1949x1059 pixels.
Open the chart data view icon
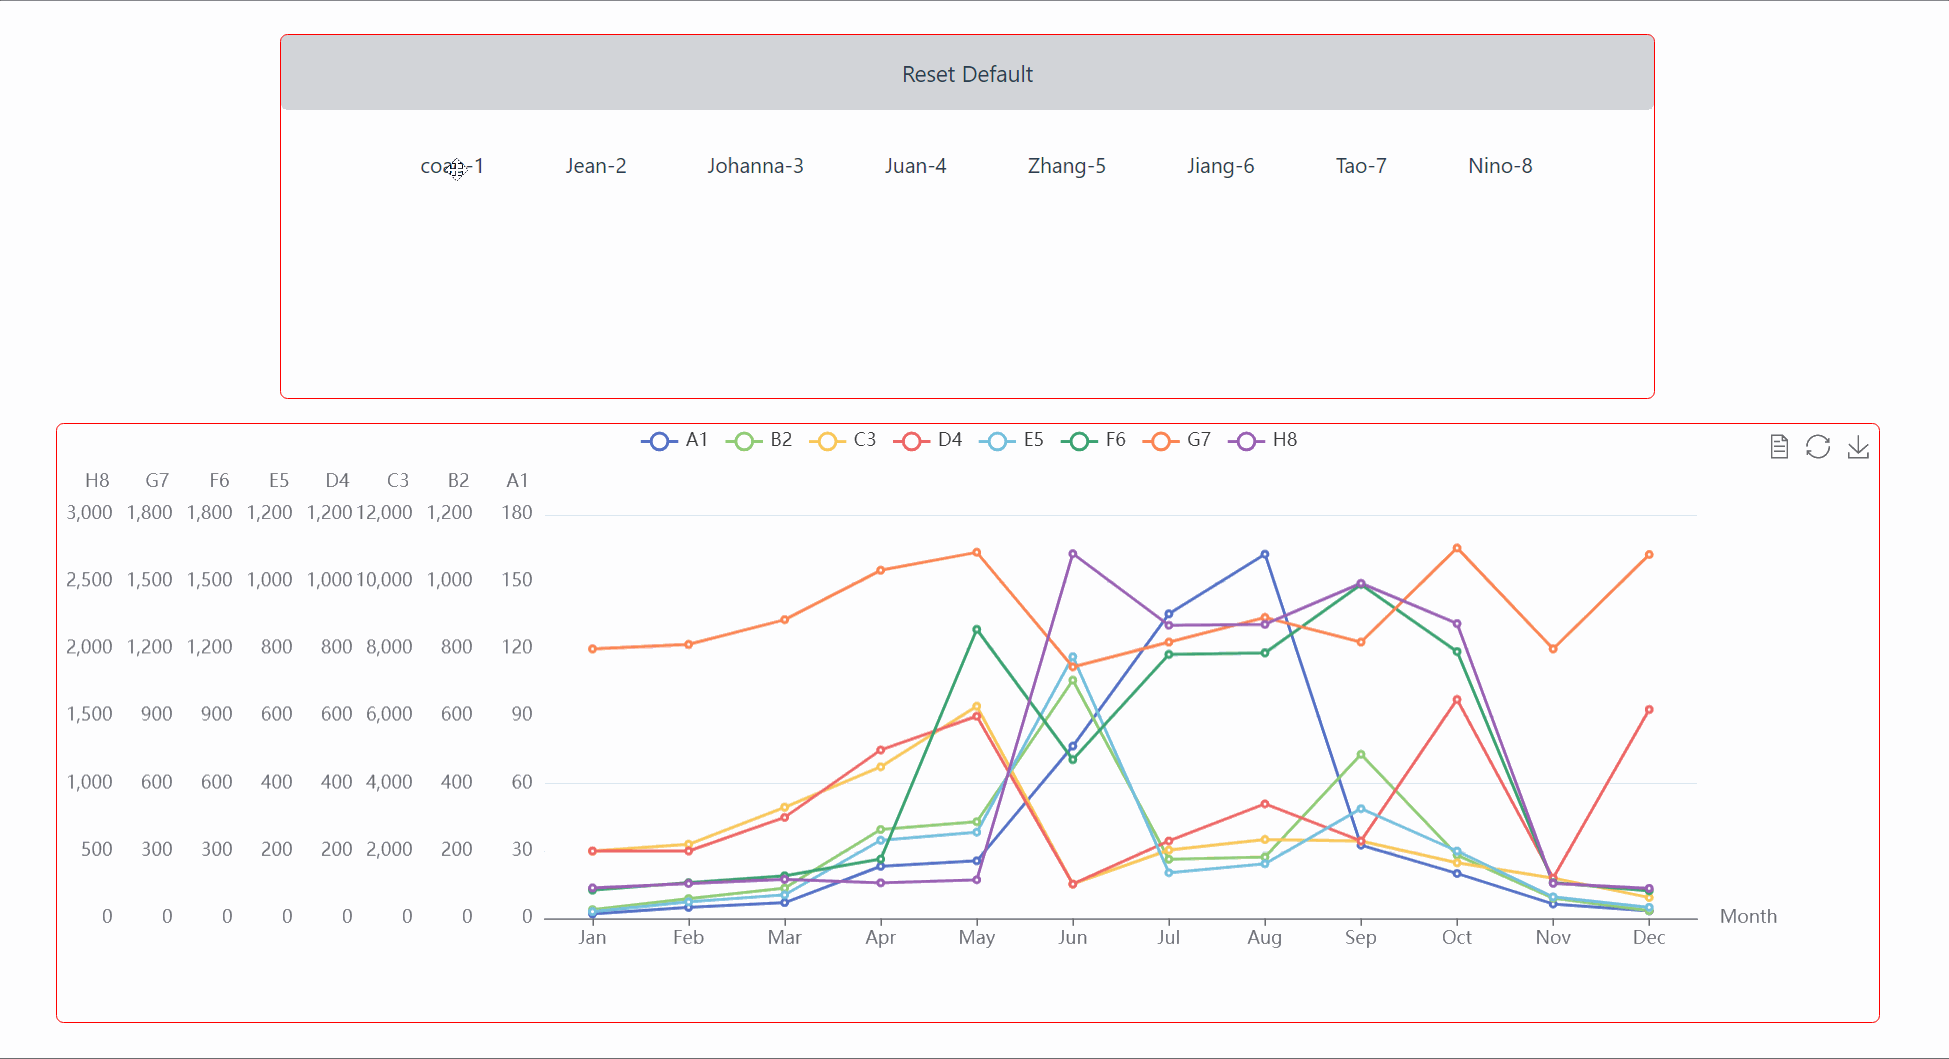[1778, 447]
